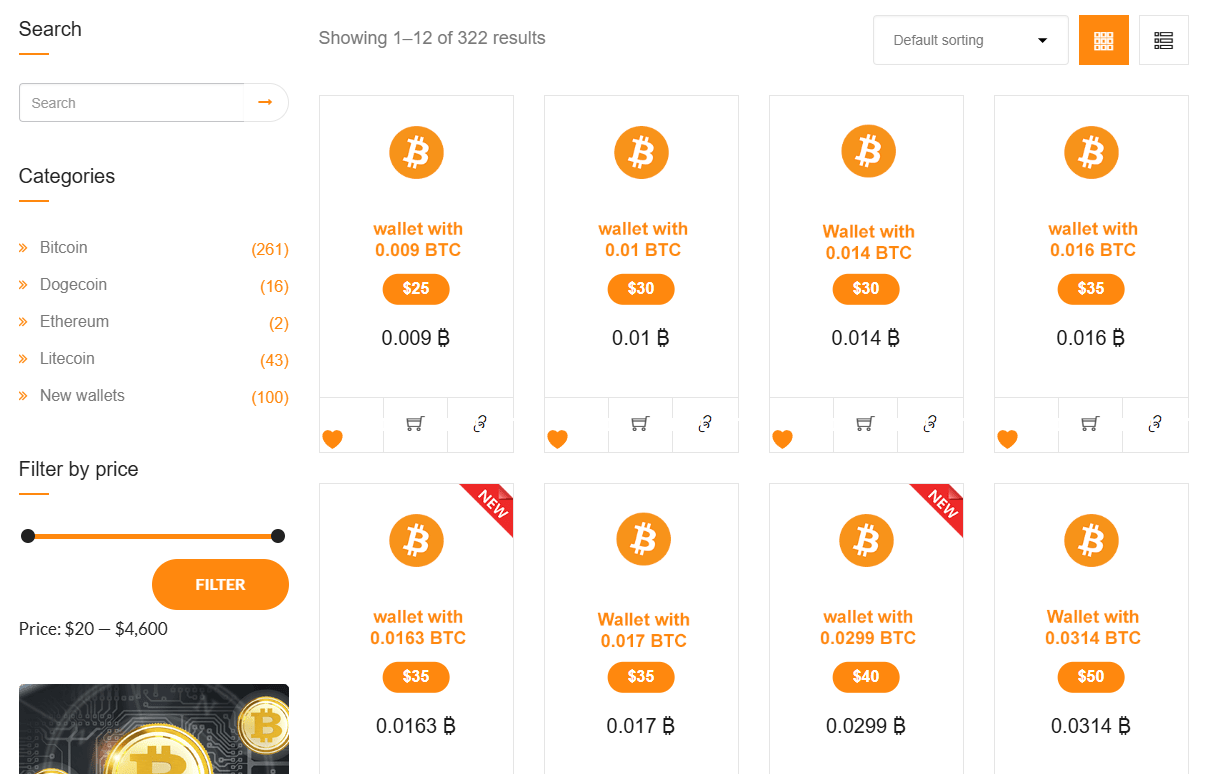Viewport: 1208px width, 774px height.
Task: Toggle wishlist heart on 0.014 BTC wallet
Action: (x=783, y=439)
